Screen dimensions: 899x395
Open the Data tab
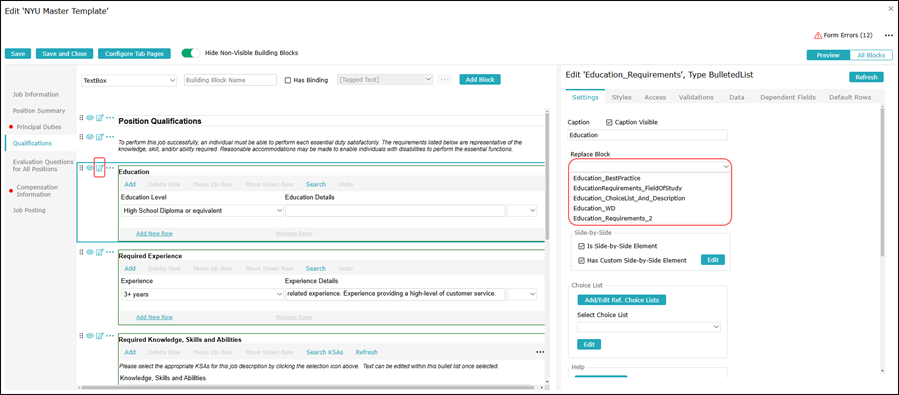pos(737,97)
